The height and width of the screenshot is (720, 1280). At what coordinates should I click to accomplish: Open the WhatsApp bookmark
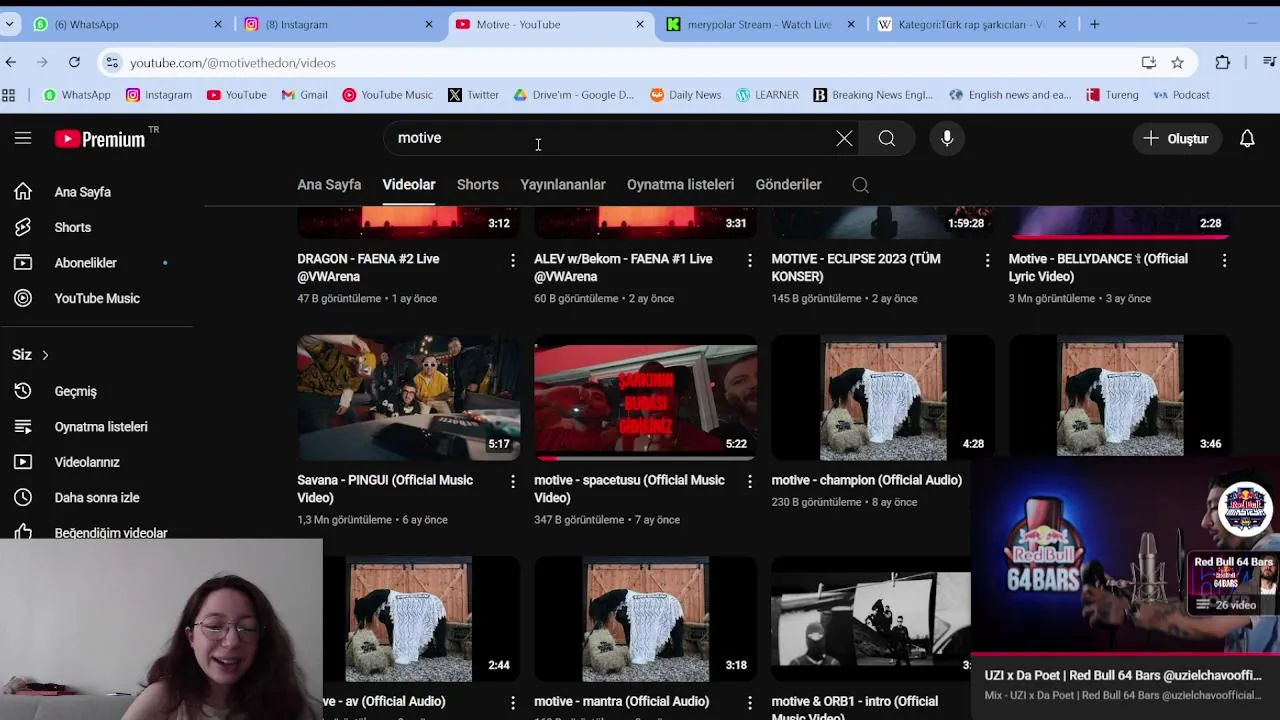[x=77, y=95]
